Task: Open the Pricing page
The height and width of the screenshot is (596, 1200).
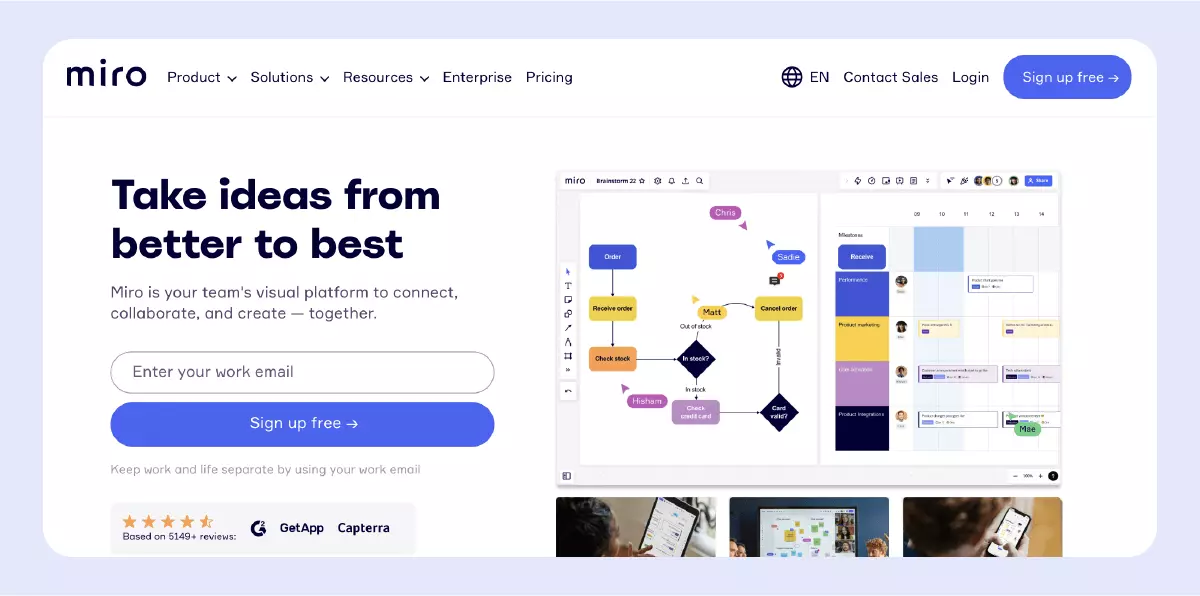Action: click(549, 77)
